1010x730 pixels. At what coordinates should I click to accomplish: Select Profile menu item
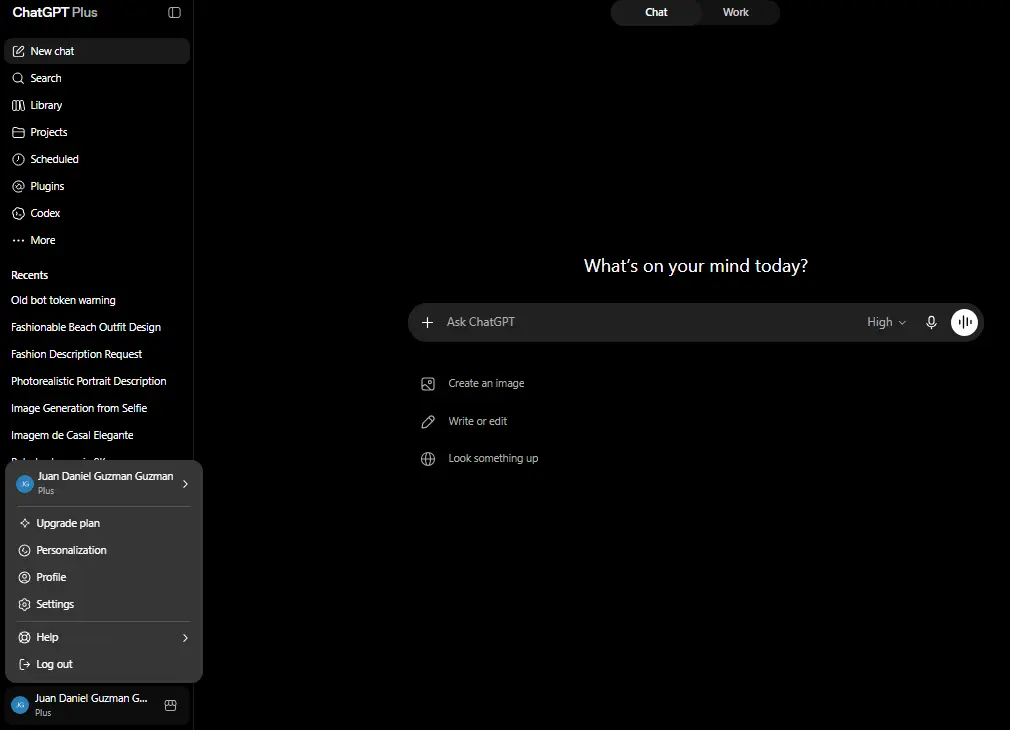click(104, 577)
